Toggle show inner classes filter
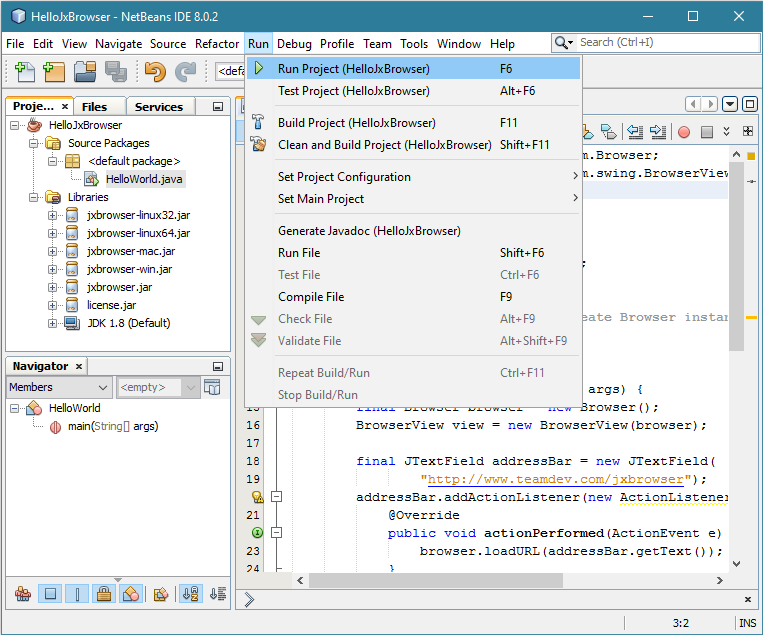763x635 pixels. click(131, 594)
